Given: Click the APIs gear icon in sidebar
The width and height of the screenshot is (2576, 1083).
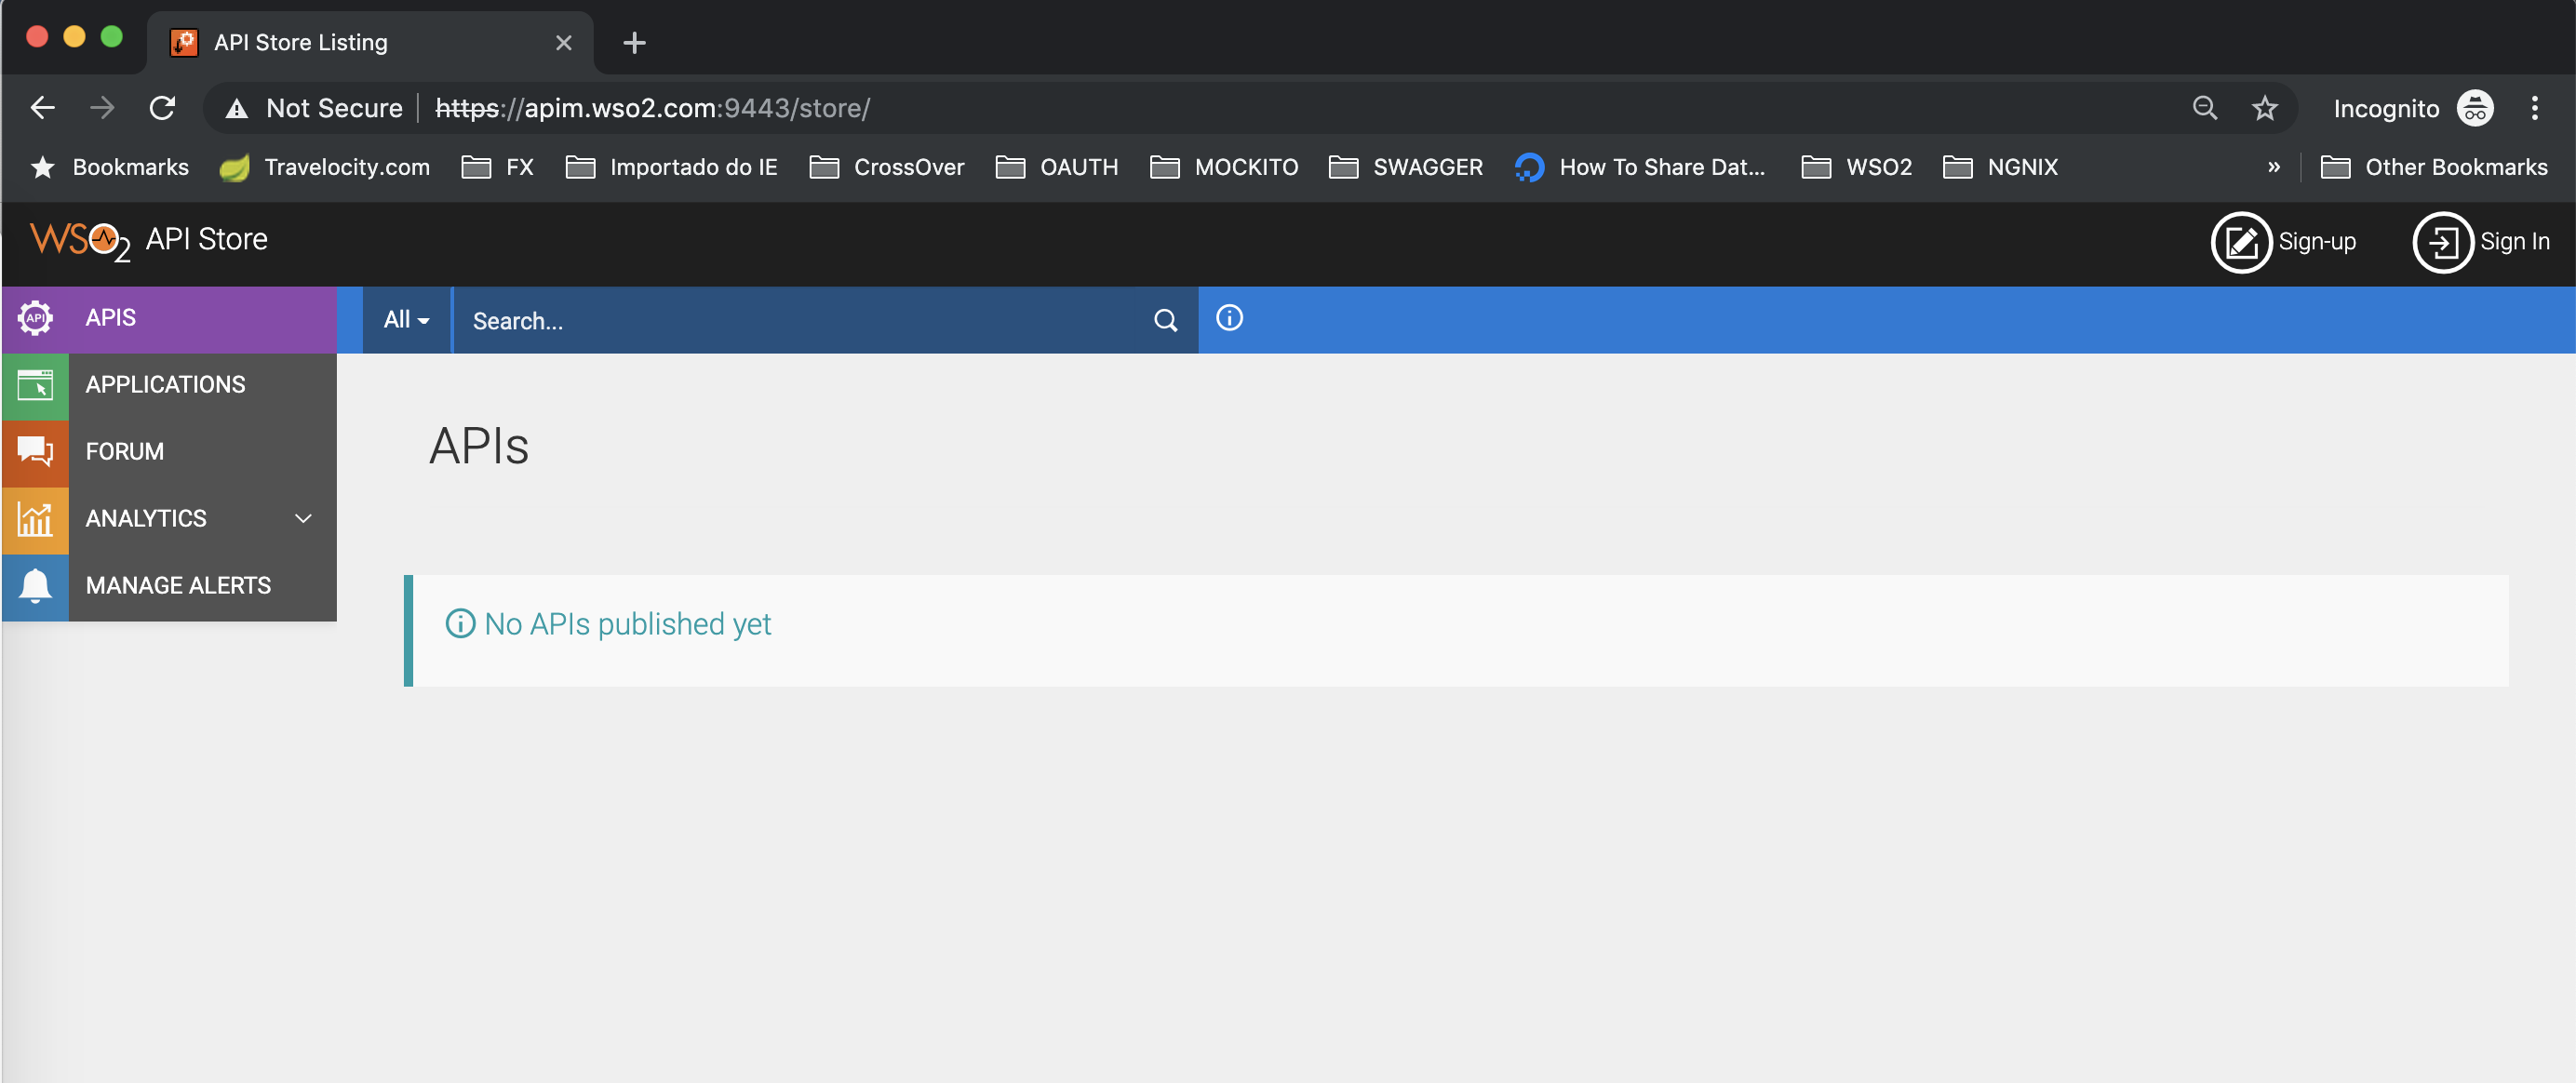Looking at the screenshot, I should click(x=35, y=319).
